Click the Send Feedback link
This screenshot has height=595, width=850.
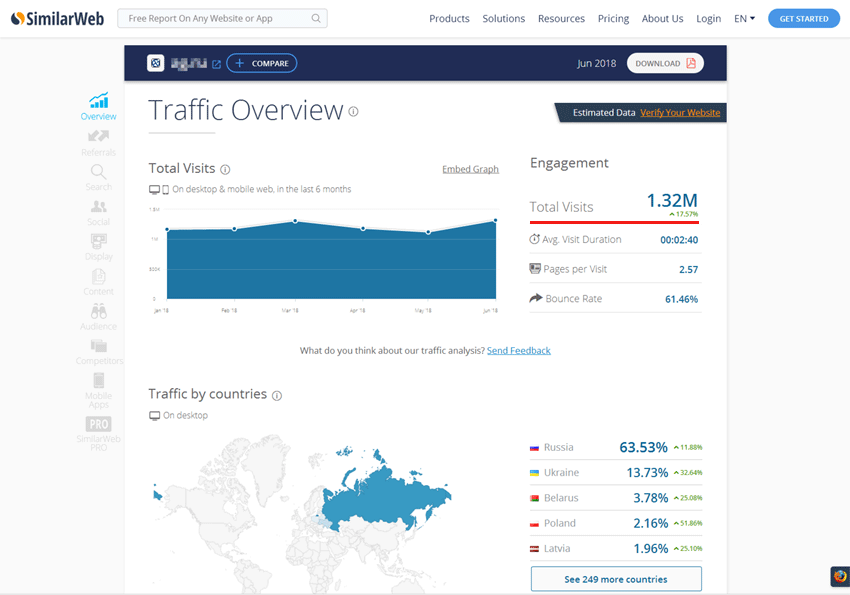[518, 351]
